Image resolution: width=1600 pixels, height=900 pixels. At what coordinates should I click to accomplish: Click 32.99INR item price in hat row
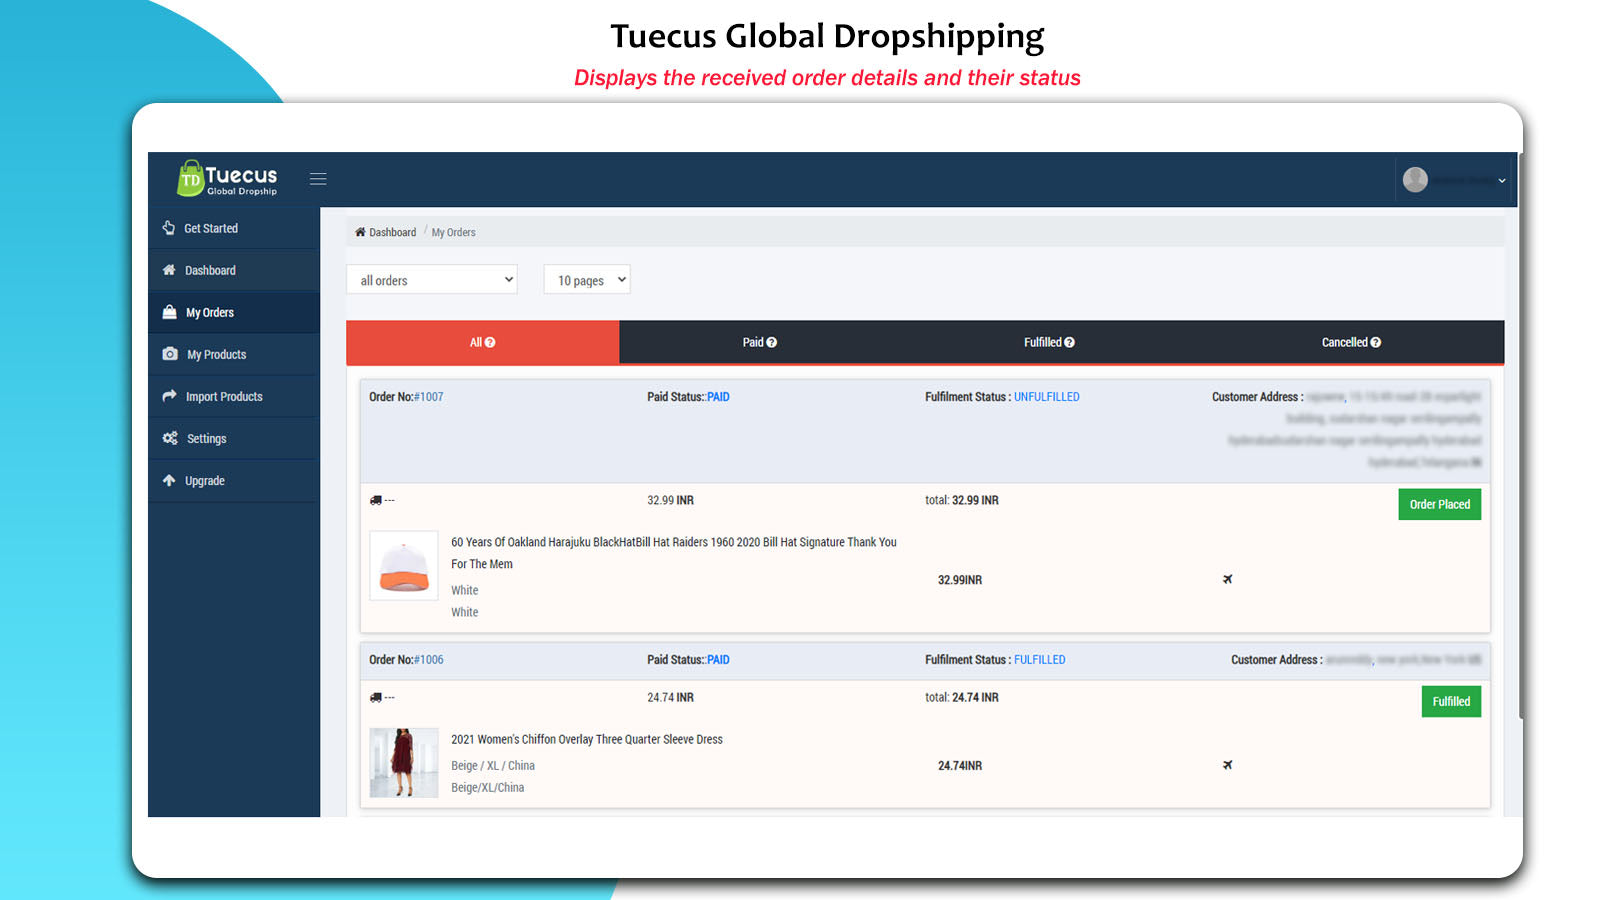960,580
